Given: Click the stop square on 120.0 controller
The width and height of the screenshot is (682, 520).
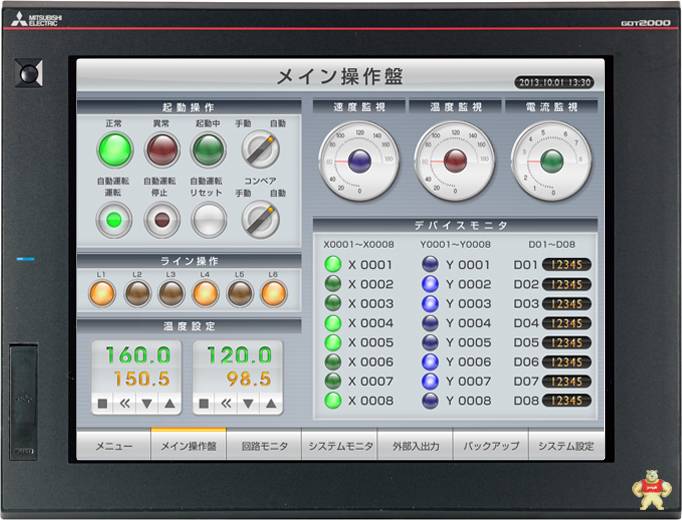Looking at the screenshot, I should [204, 404].
